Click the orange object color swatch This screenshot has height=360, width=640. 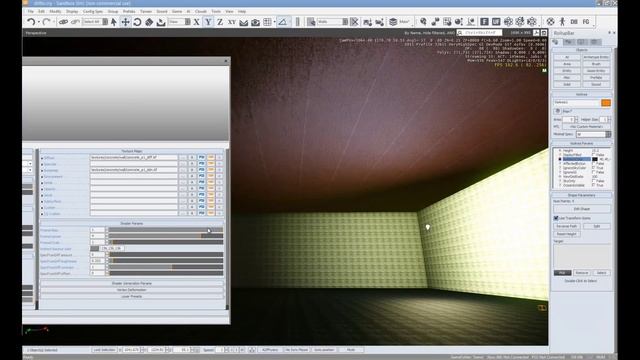tap(606, 103)
